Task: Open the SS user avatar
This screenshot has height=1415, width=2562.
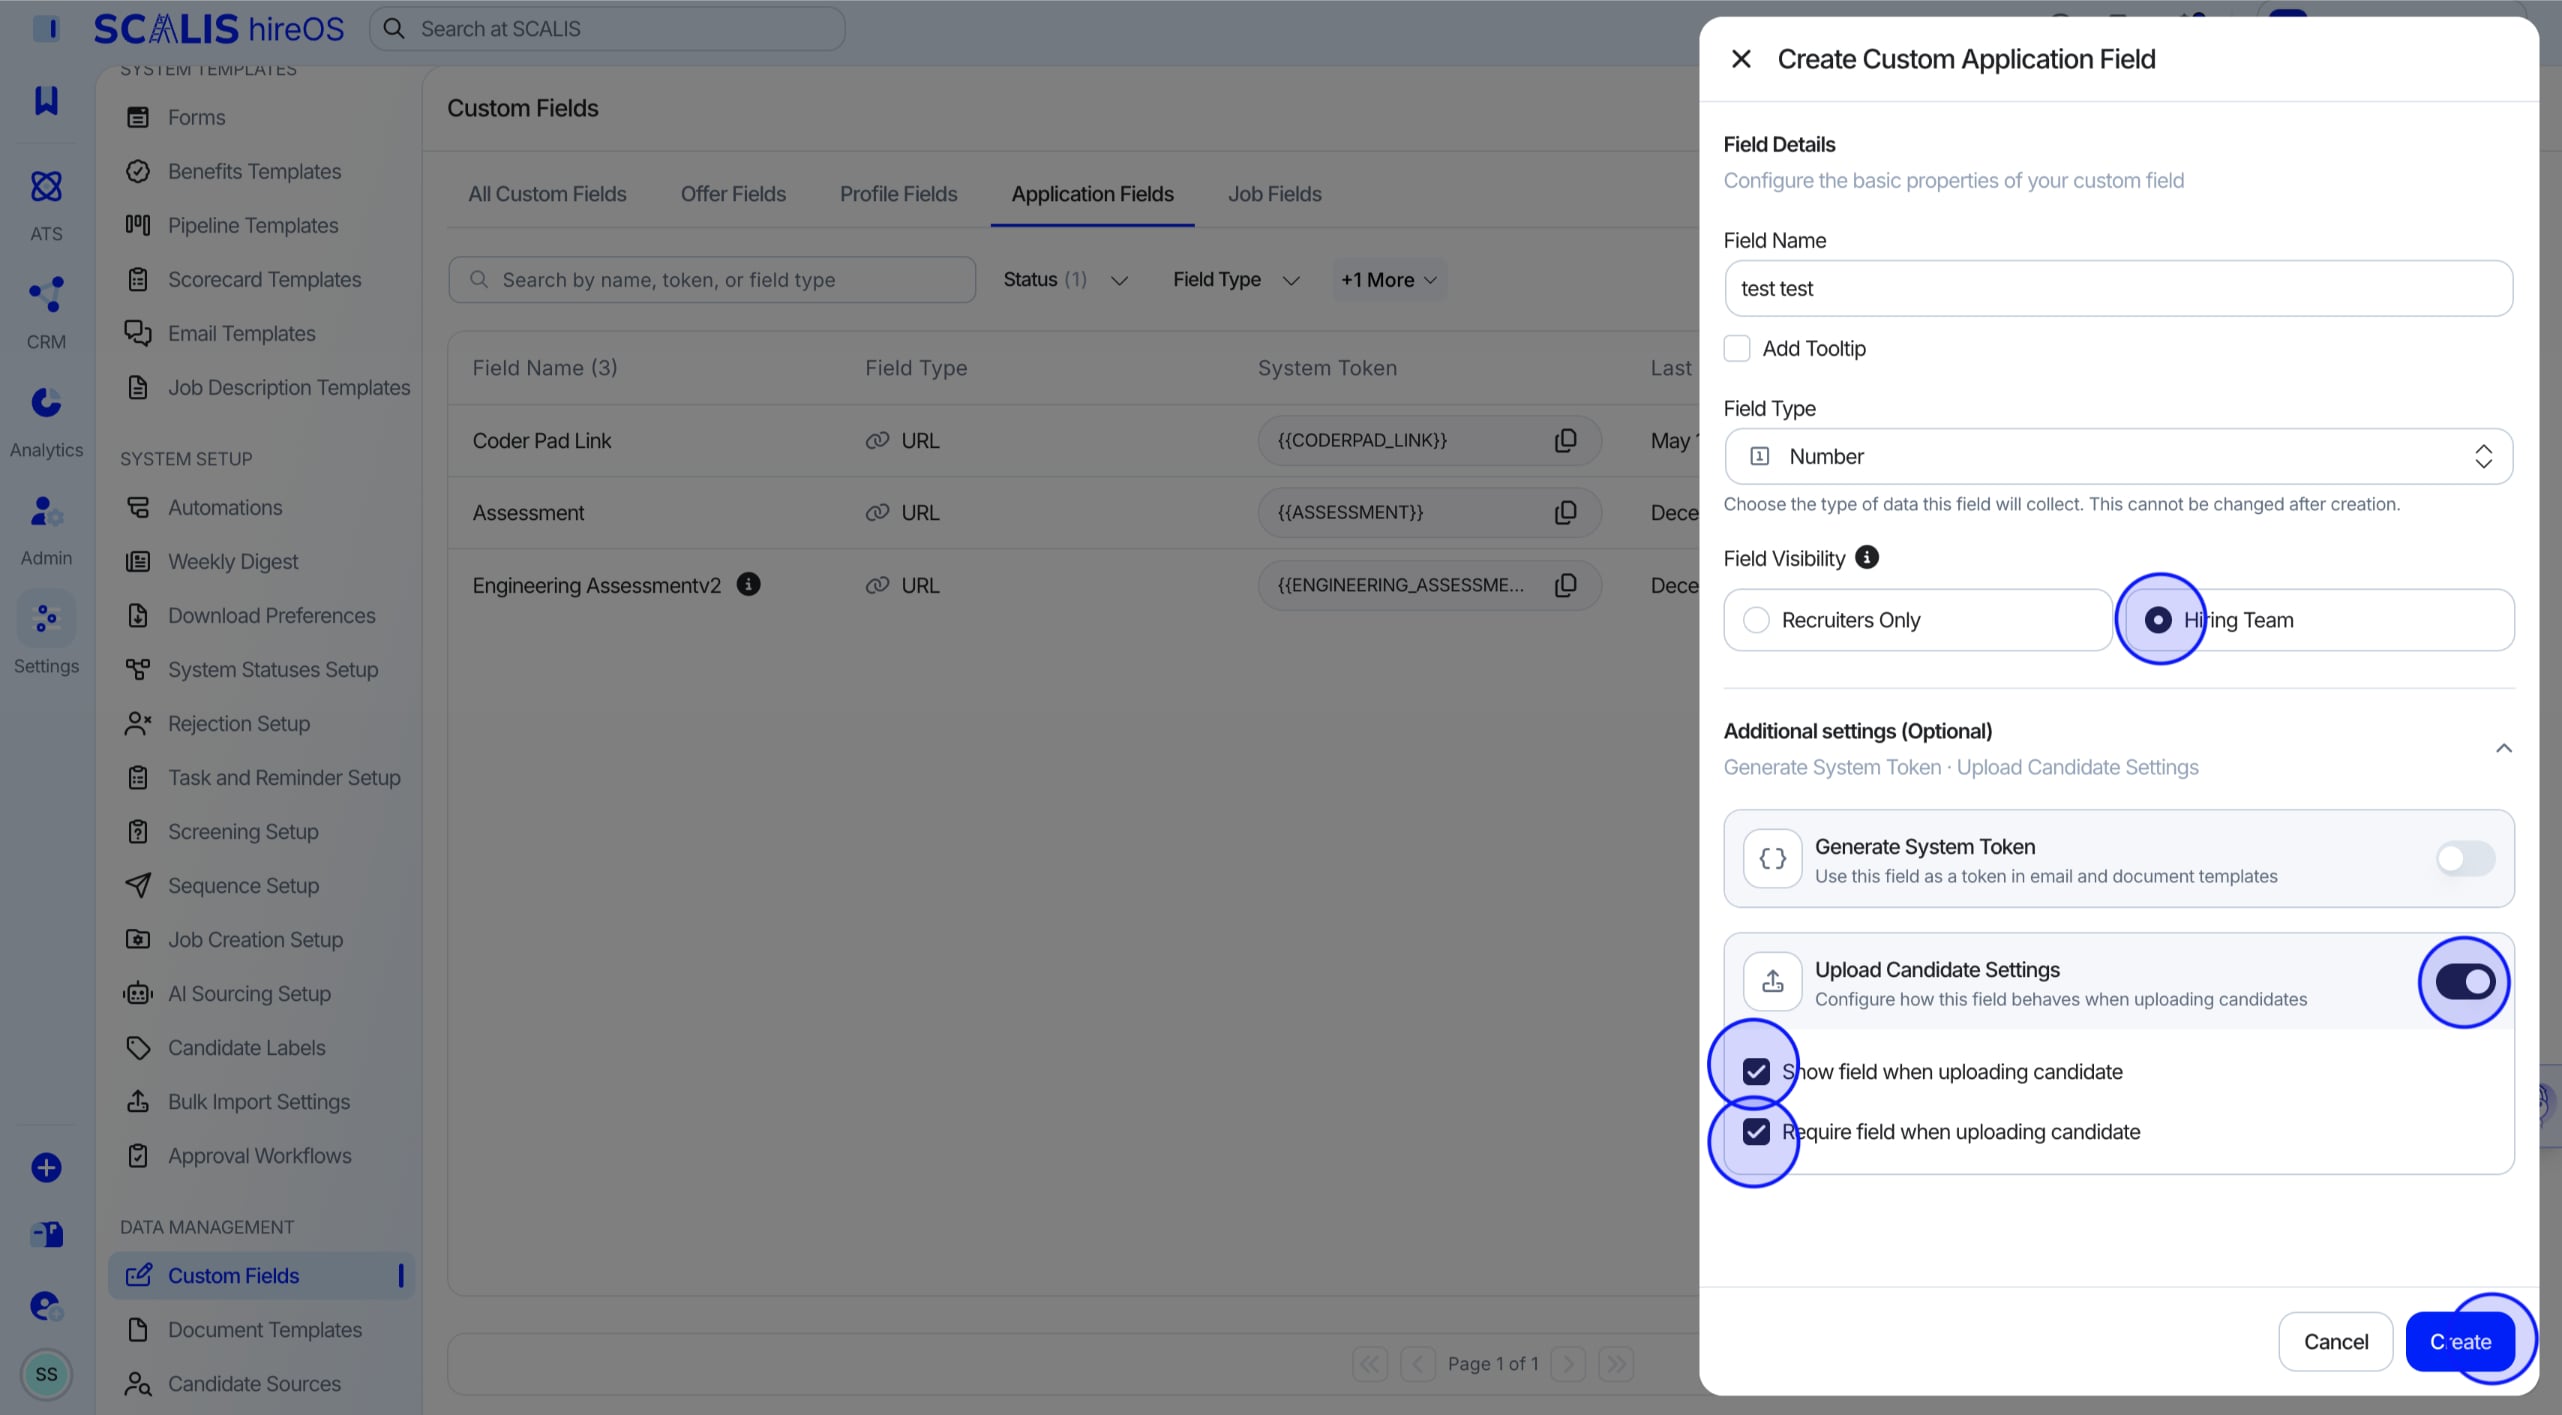Action: point(46,1374)
